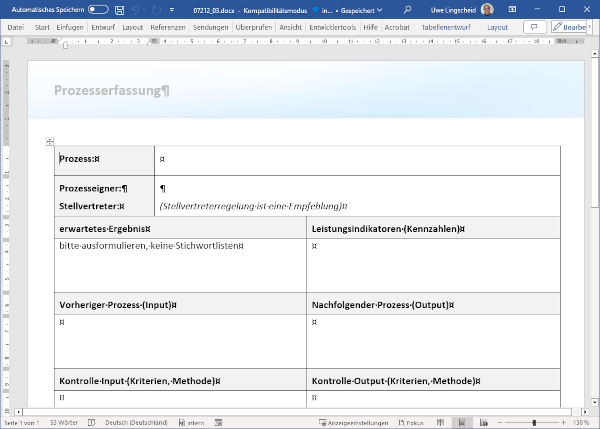The height and width of the screenshot is (429, 600).
Task: Click the 130 % zoom level
Action: (583, 423)
